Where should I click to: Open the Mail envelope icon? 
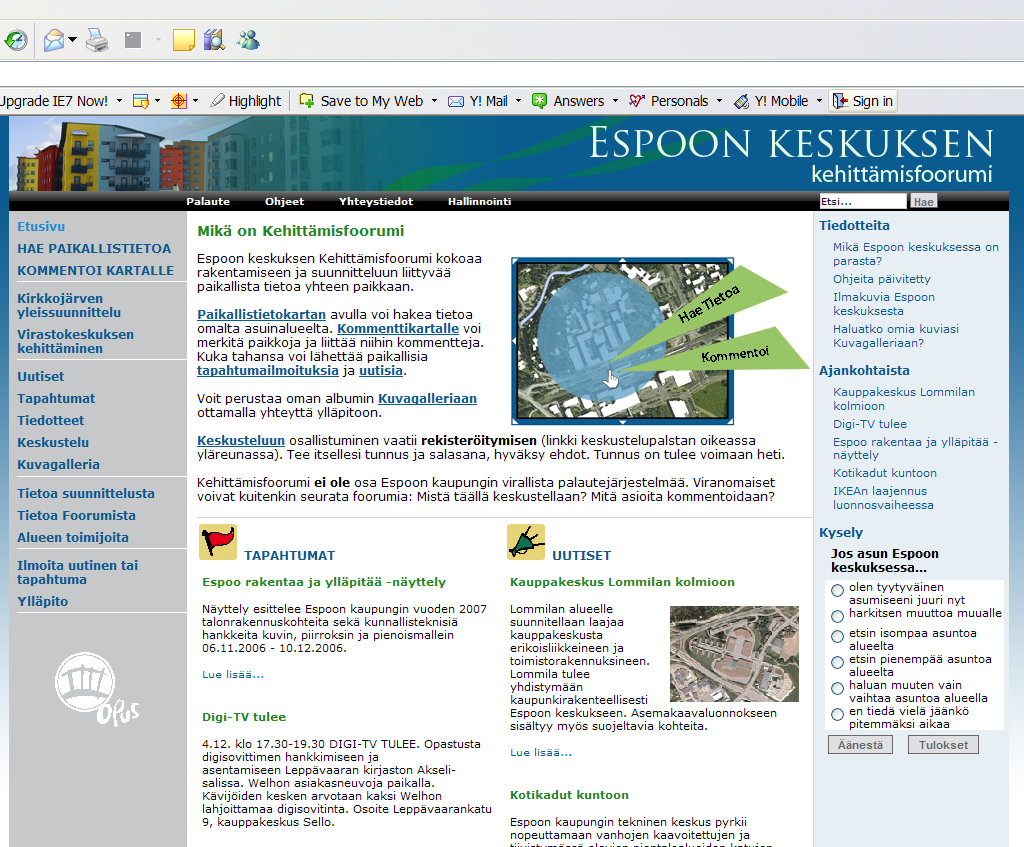point(54,40)
